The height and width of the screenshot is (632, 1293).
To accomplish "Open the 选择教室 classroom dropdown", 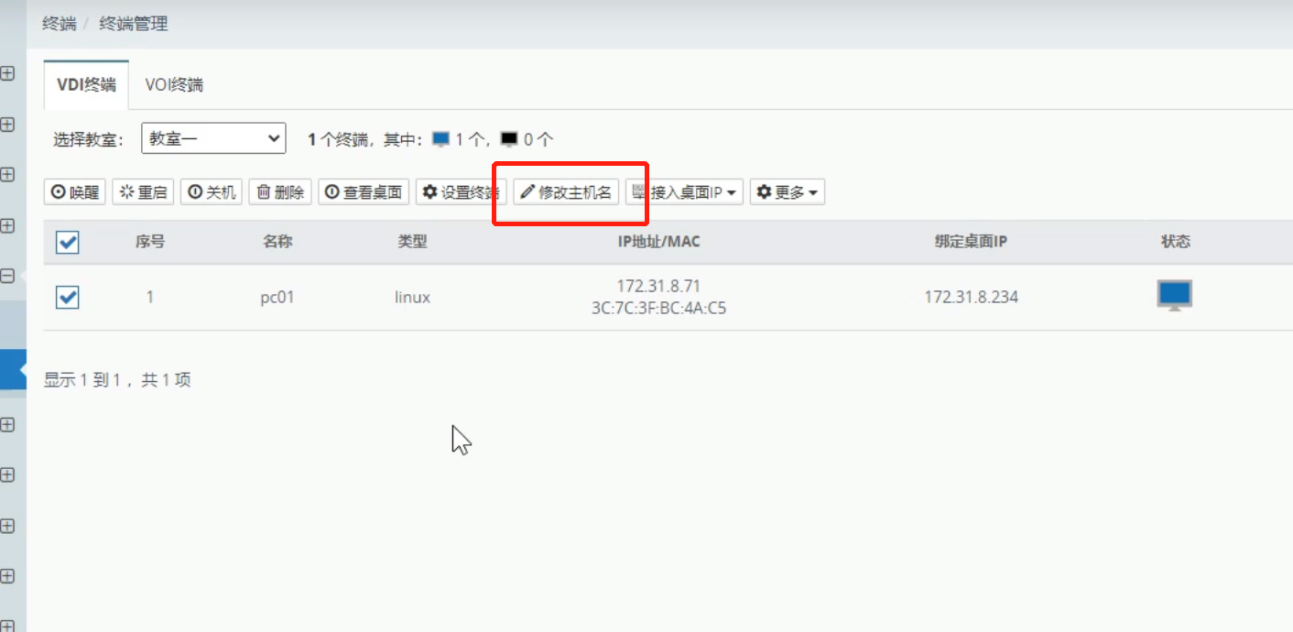I will (214, 139).
